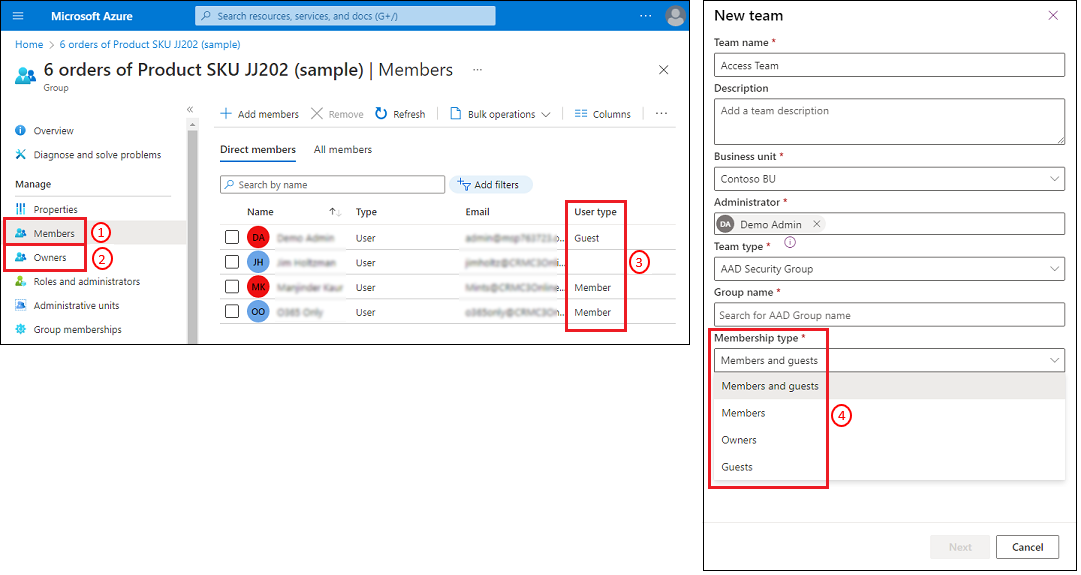Open the ellipsis menu in Azure header

(645, 16)
